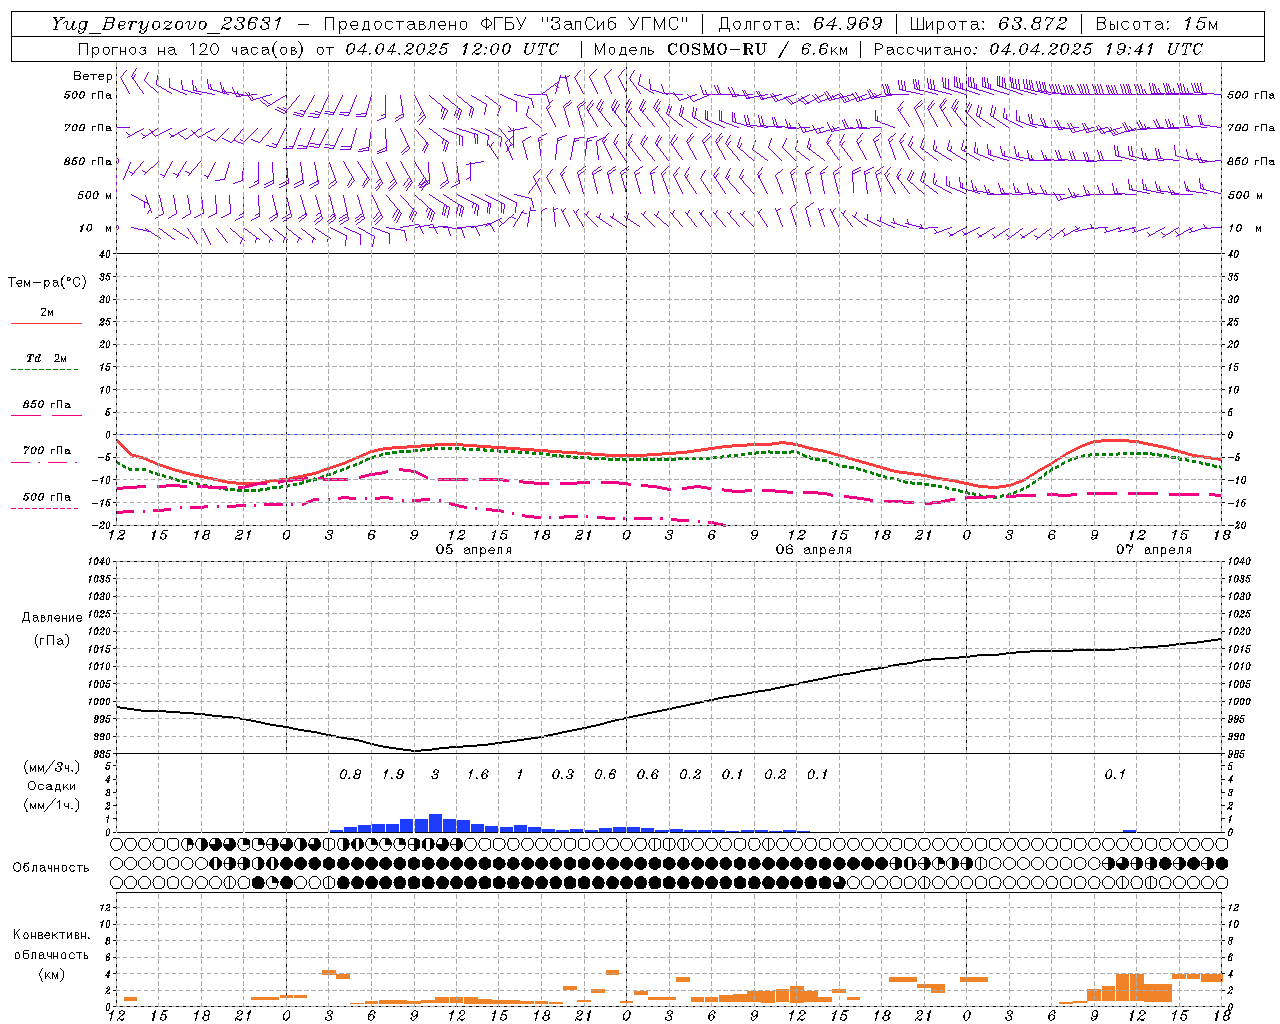
Task: Select the 'Конвективн.' convective cloud label
Action: pyautogui.click(x=51, y=935)
